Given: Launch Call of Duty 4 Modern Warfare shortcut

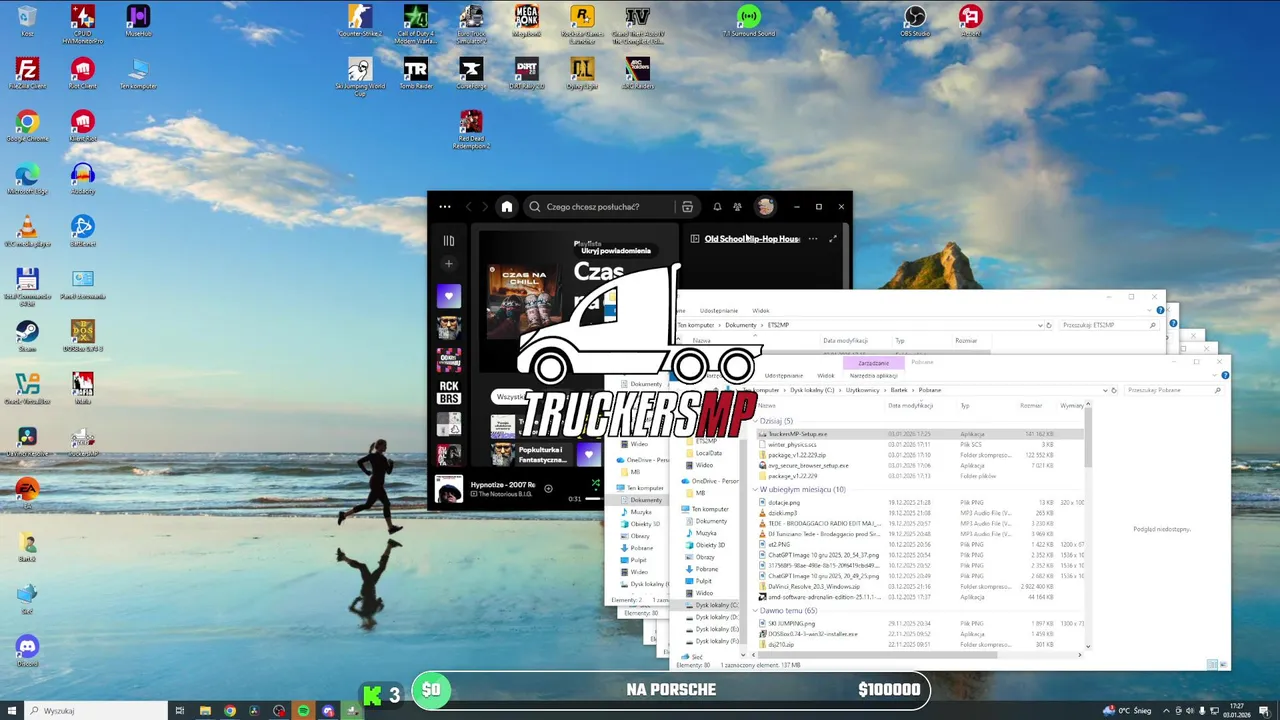Looking at the screenshot, I should pos(415,24).
